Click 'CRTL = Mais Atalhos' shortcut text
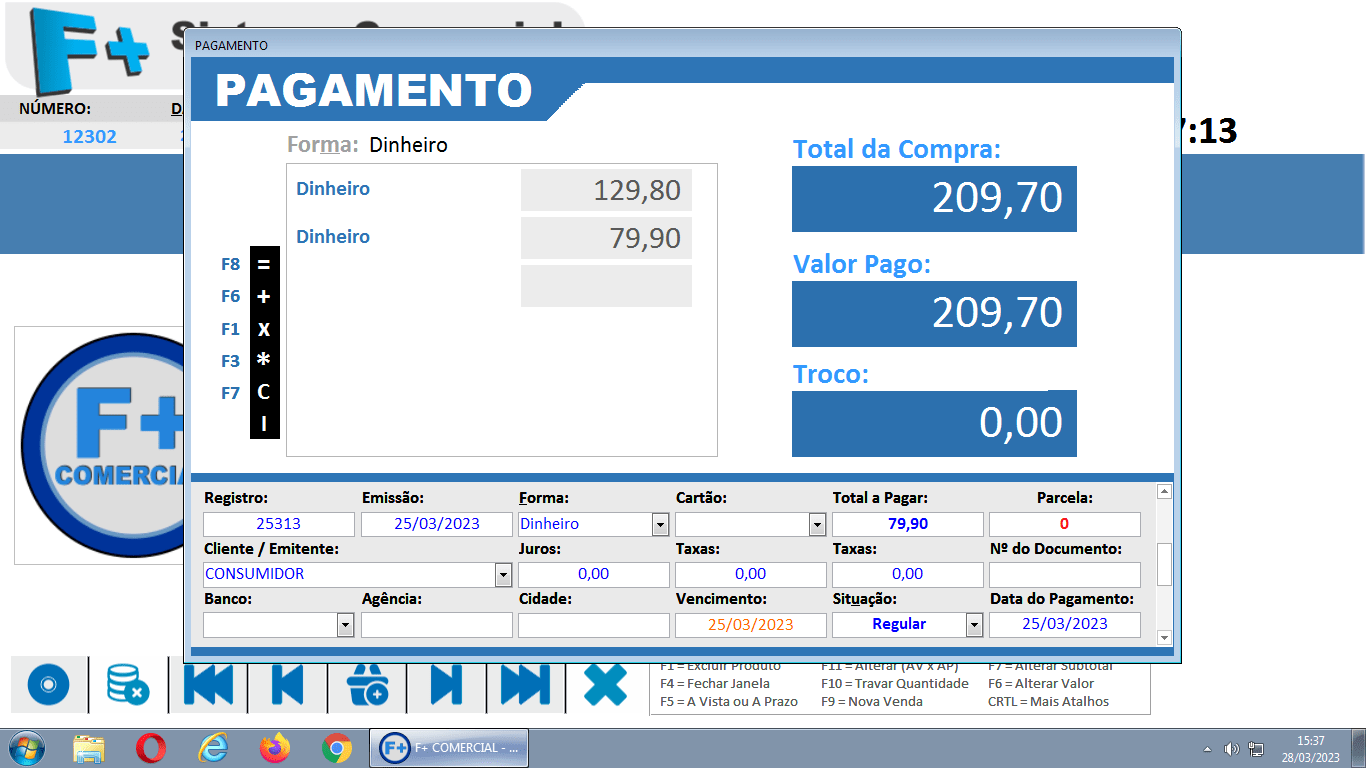The image size is (1366, 768). click(1048, 701)
